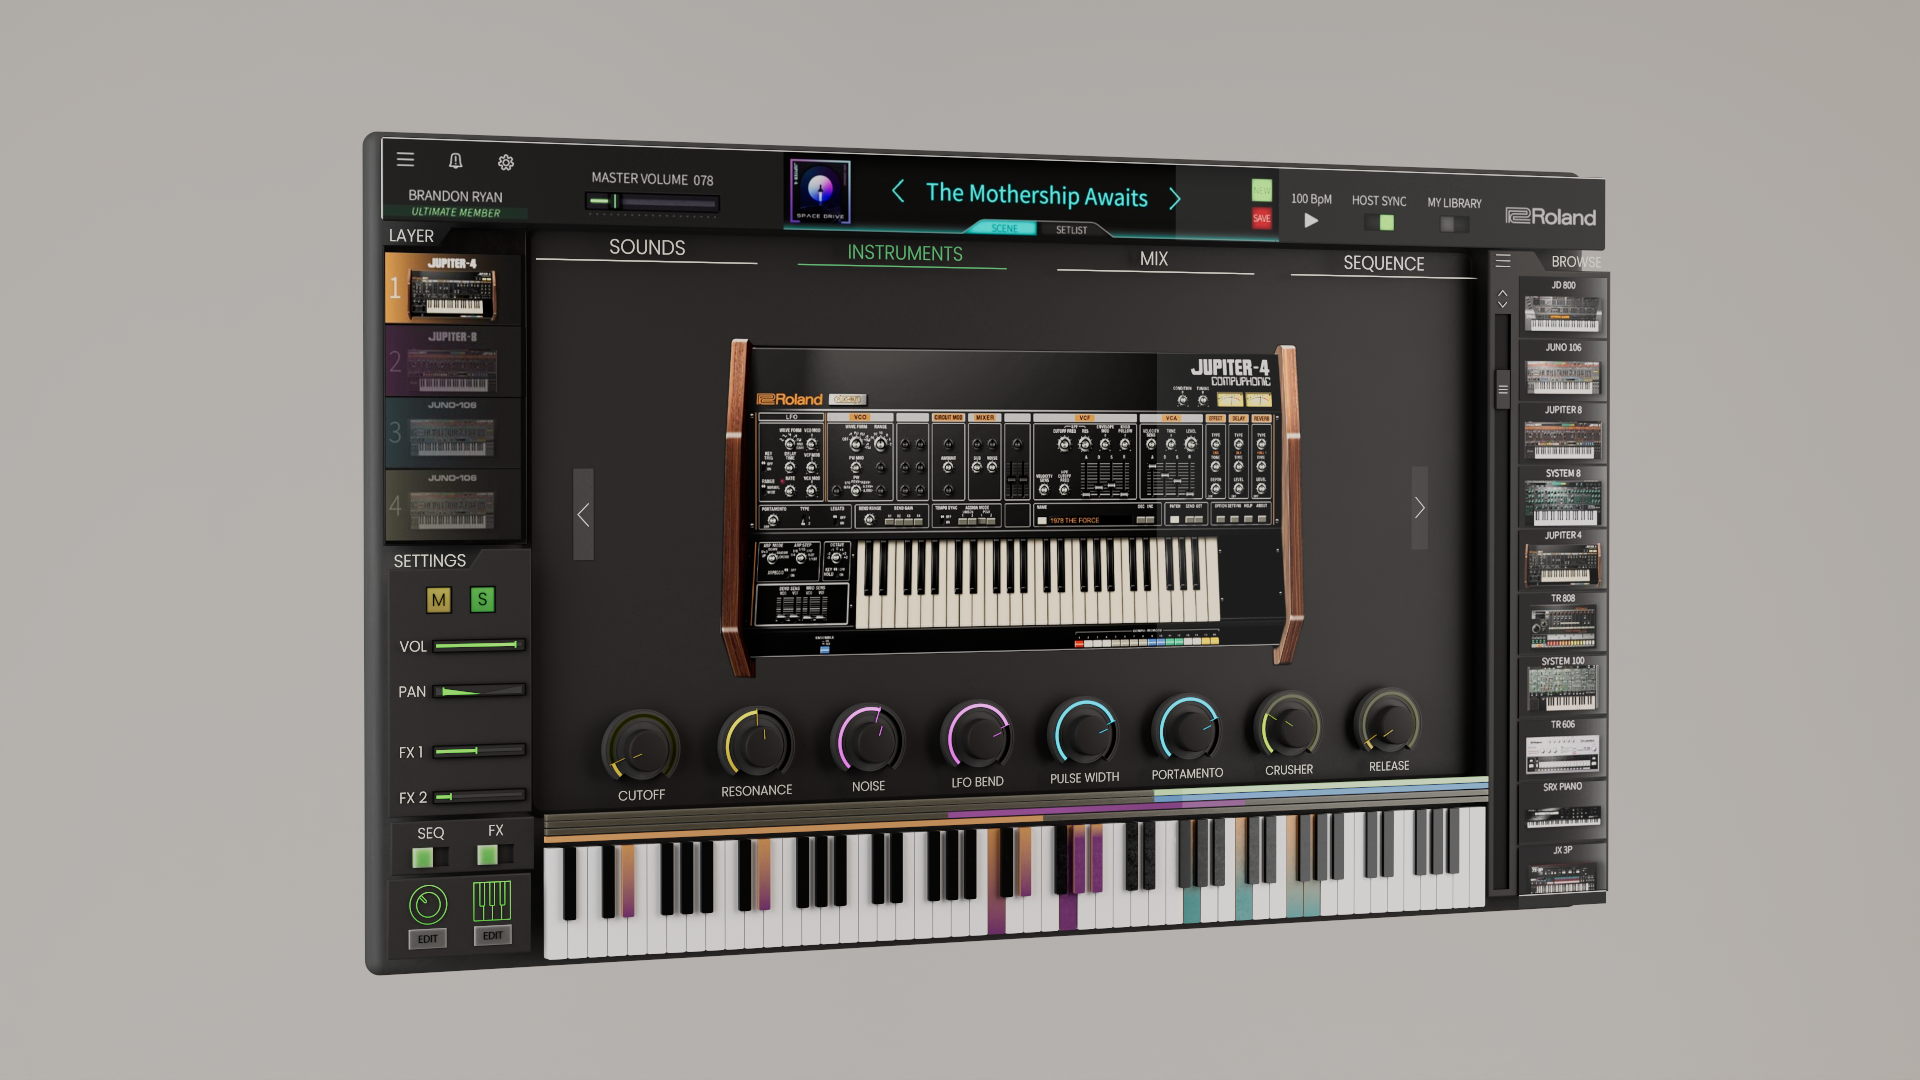This screenshot has width=1920, height=1080.
Task: Click the green sequencer dial icon
Action: pos(428,905)
